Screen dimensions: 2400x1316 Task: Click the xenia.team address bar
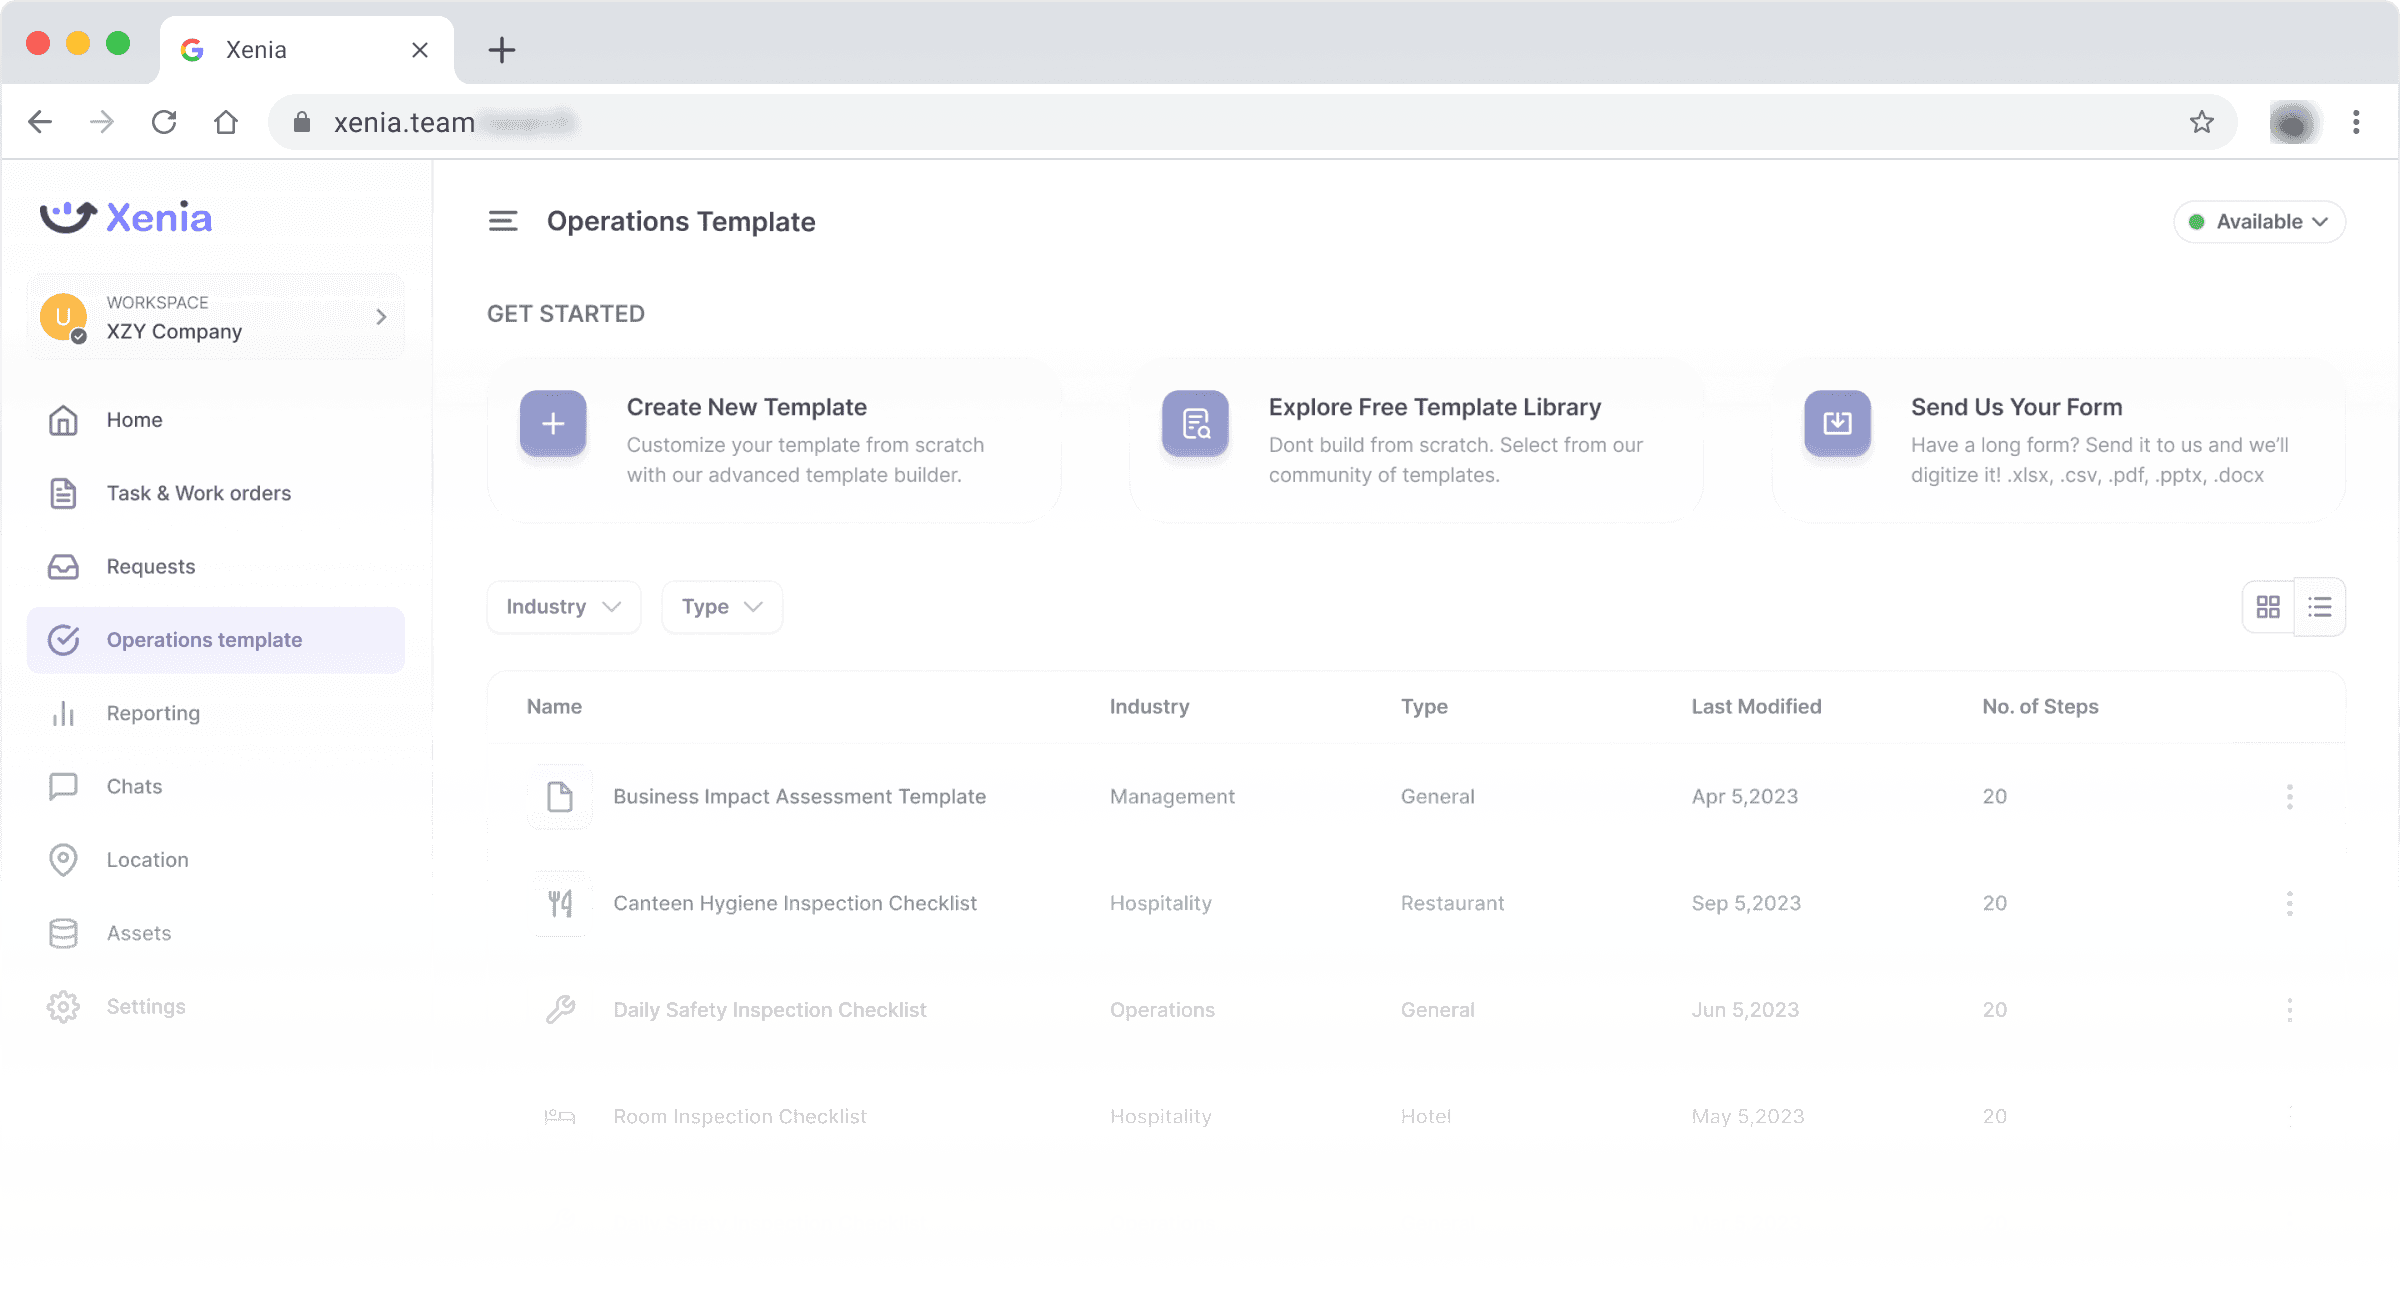coord(1200,122)
